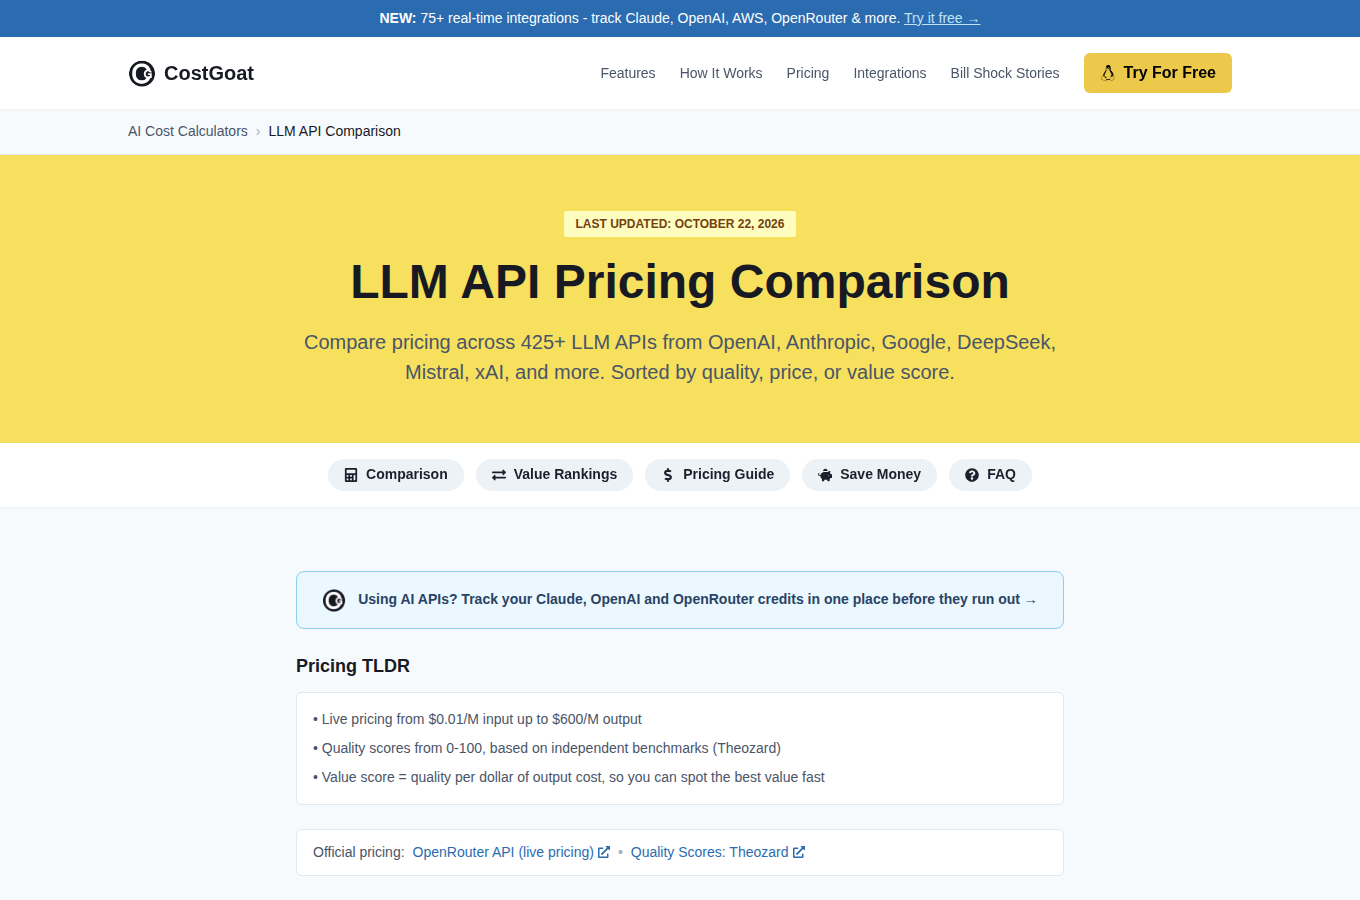The width and height of the screenshot is (1360, 900).
Task: Click the 'Official pricing:' label
Action: (359, 852)
